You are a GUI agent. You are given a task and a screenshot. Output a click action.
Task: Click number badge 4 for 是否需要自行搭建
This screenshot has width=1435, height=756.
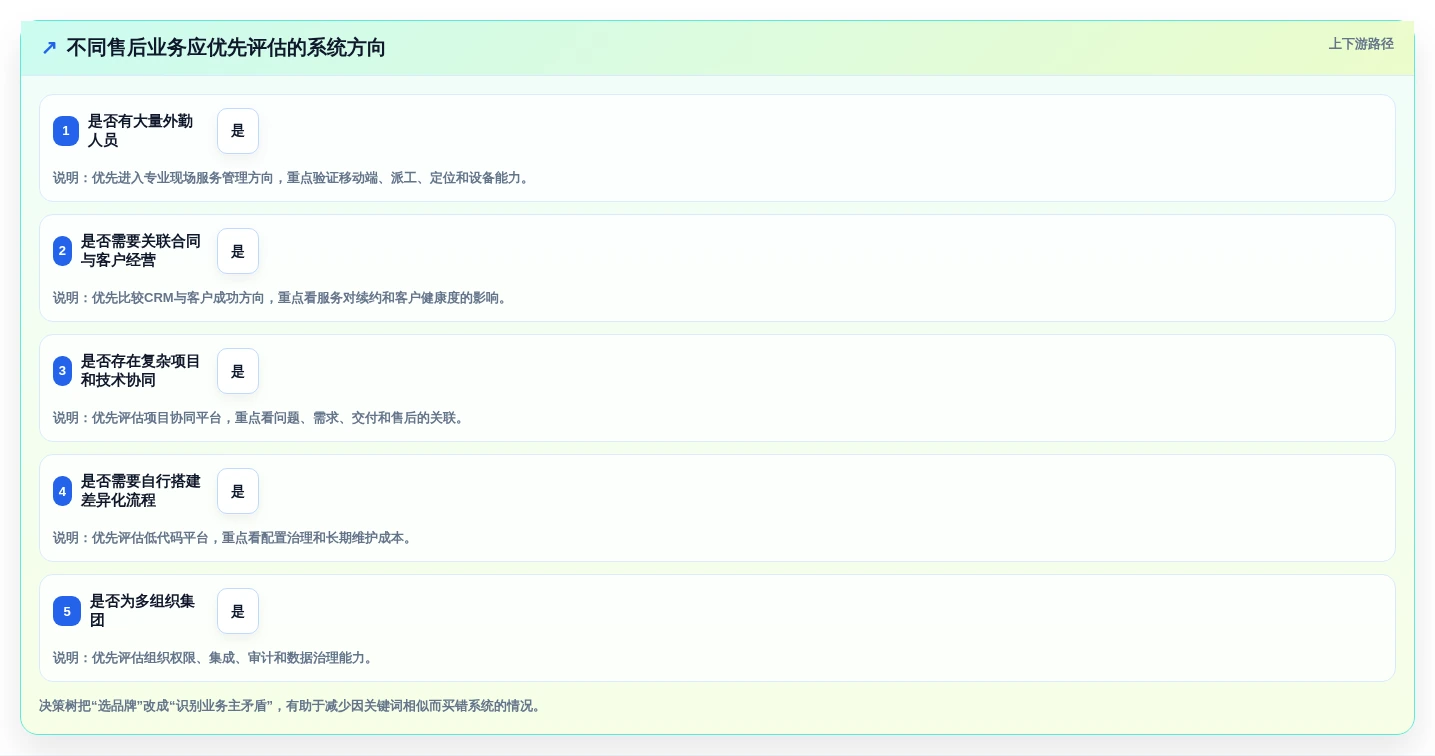click(x=62, y=491)
